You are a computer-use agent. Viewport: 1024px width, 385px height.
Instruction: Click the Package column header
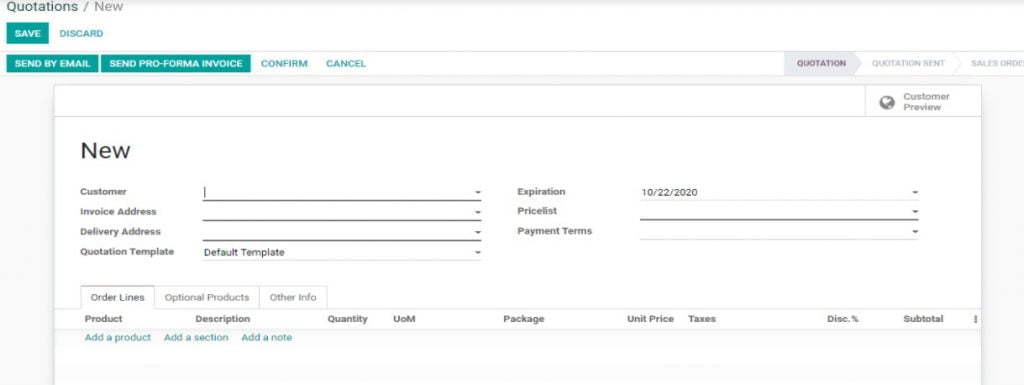click(x=524, y=319)
